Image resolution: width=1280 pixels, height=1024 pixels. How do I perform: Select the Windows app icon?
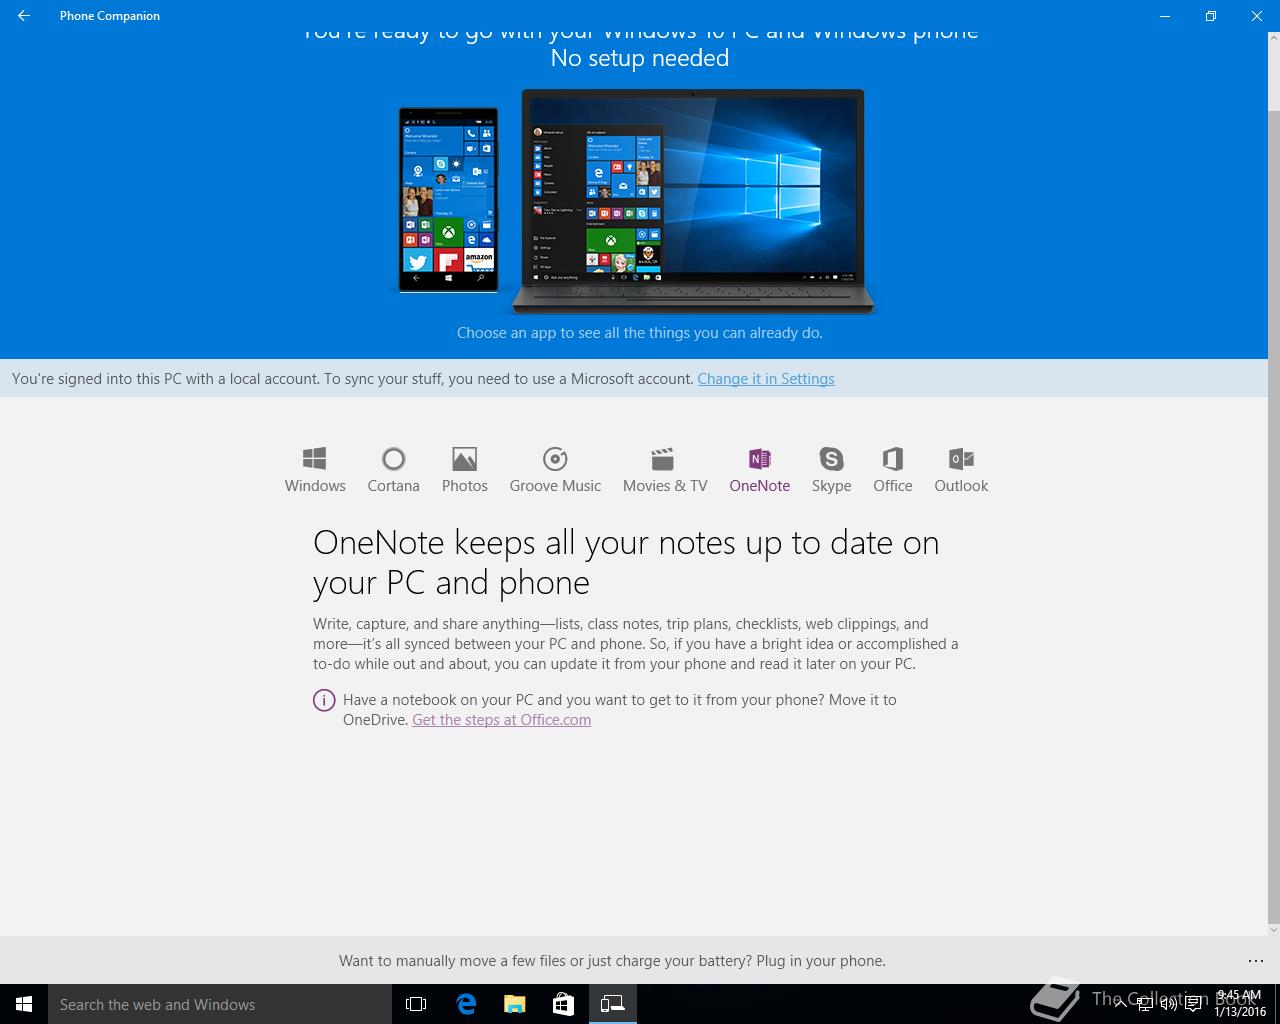click(314, 459)
